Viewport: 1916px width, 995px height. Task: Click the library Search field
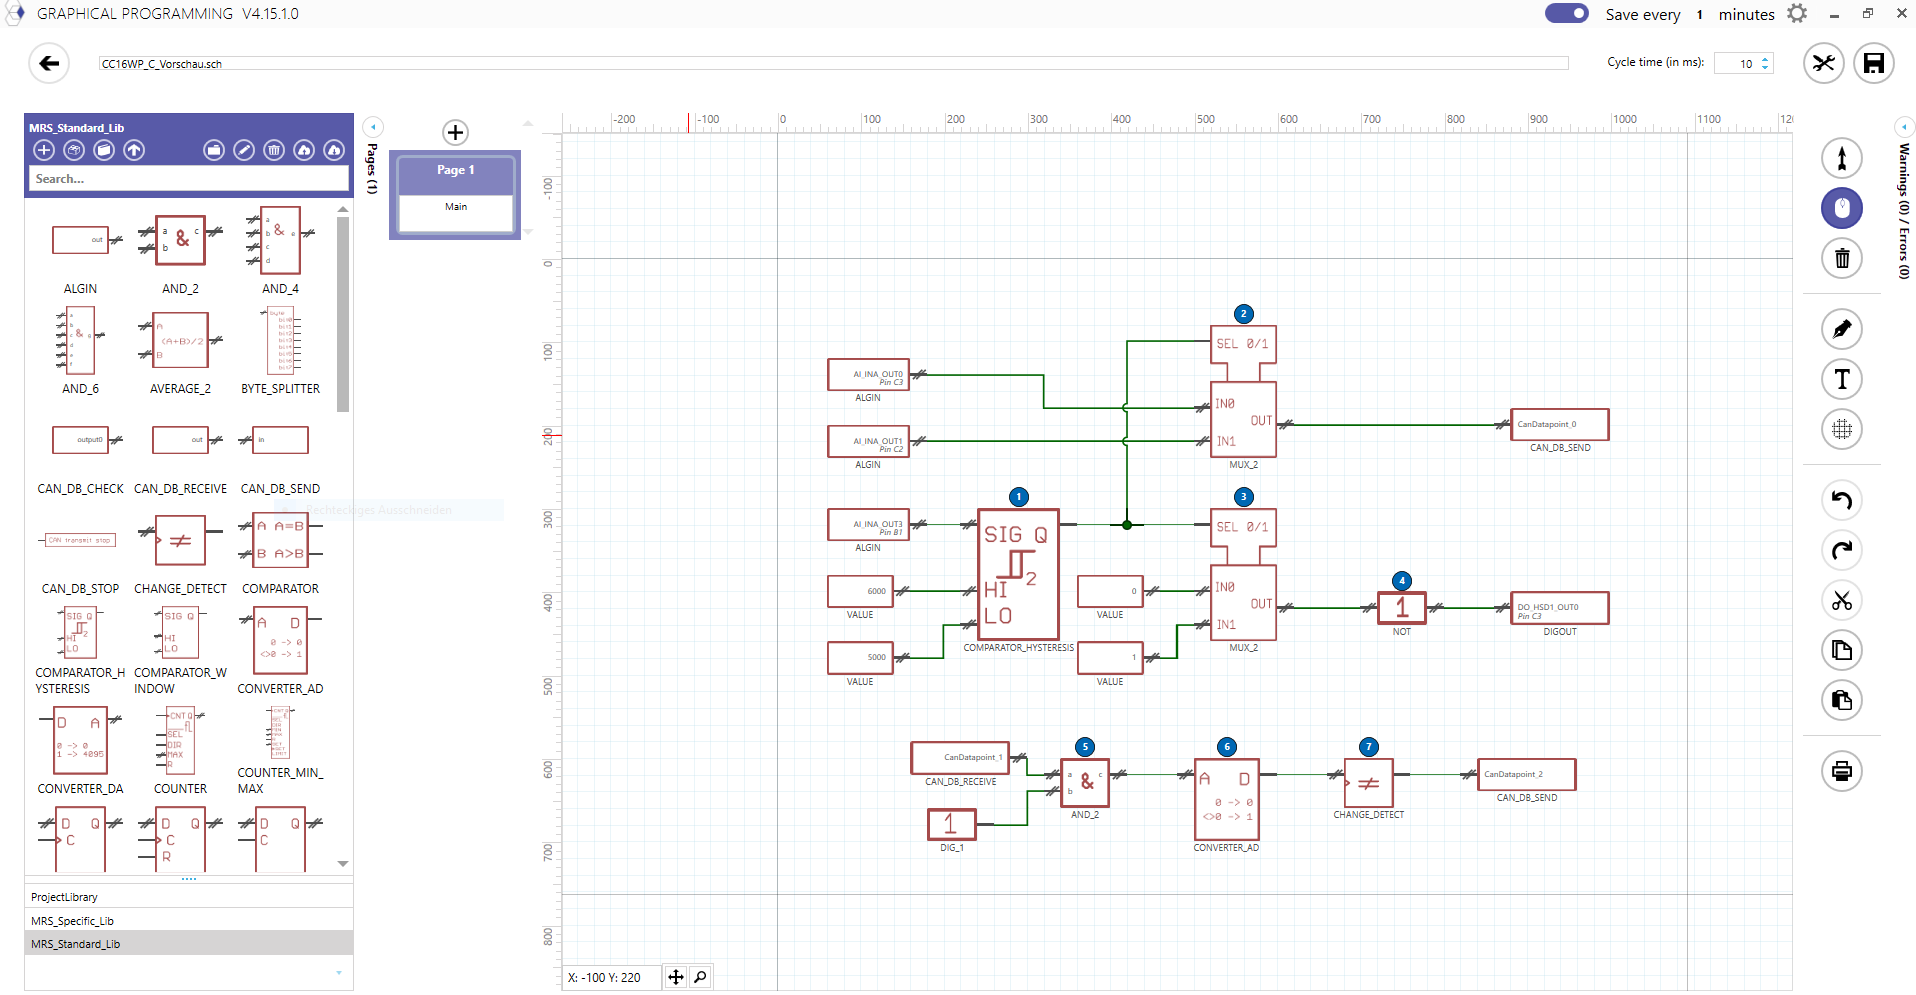pyautogui.click(x=188, y=179)
